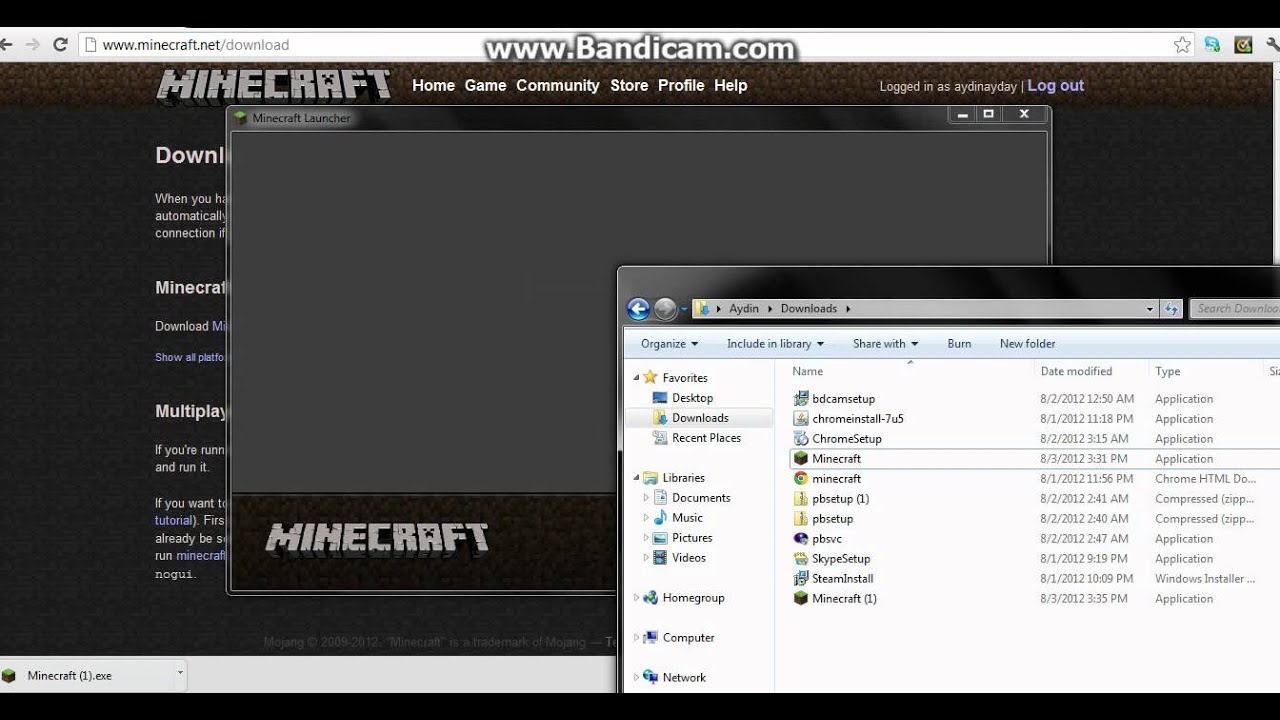Click the Favorites star icon
This screenshot has height=720, width=1280.
point(650,378)
